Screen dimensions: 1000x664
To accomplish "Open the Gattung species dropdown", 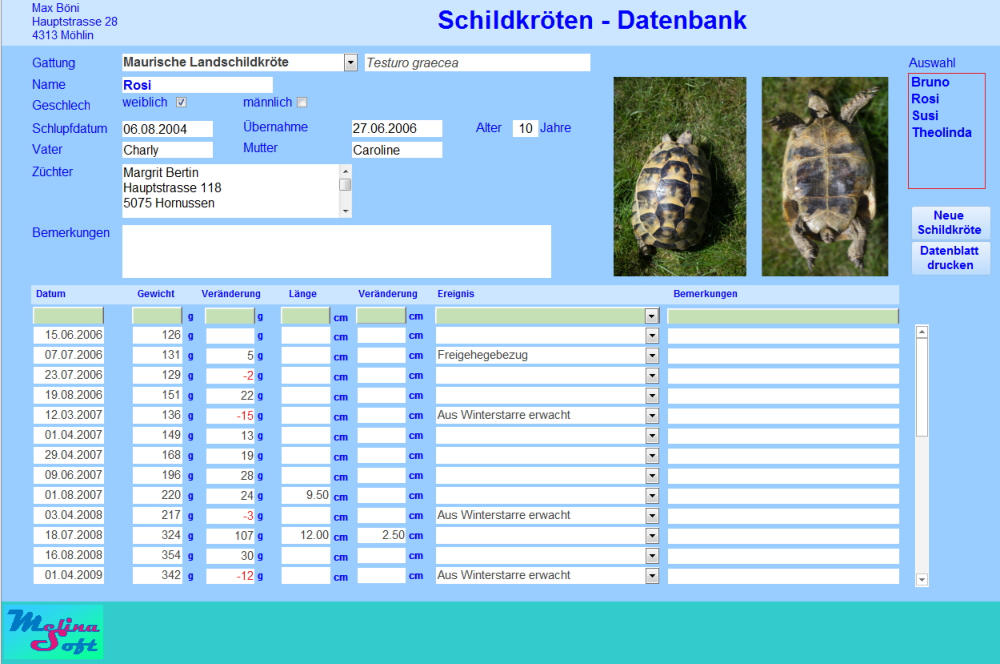I will click(351, 63).
